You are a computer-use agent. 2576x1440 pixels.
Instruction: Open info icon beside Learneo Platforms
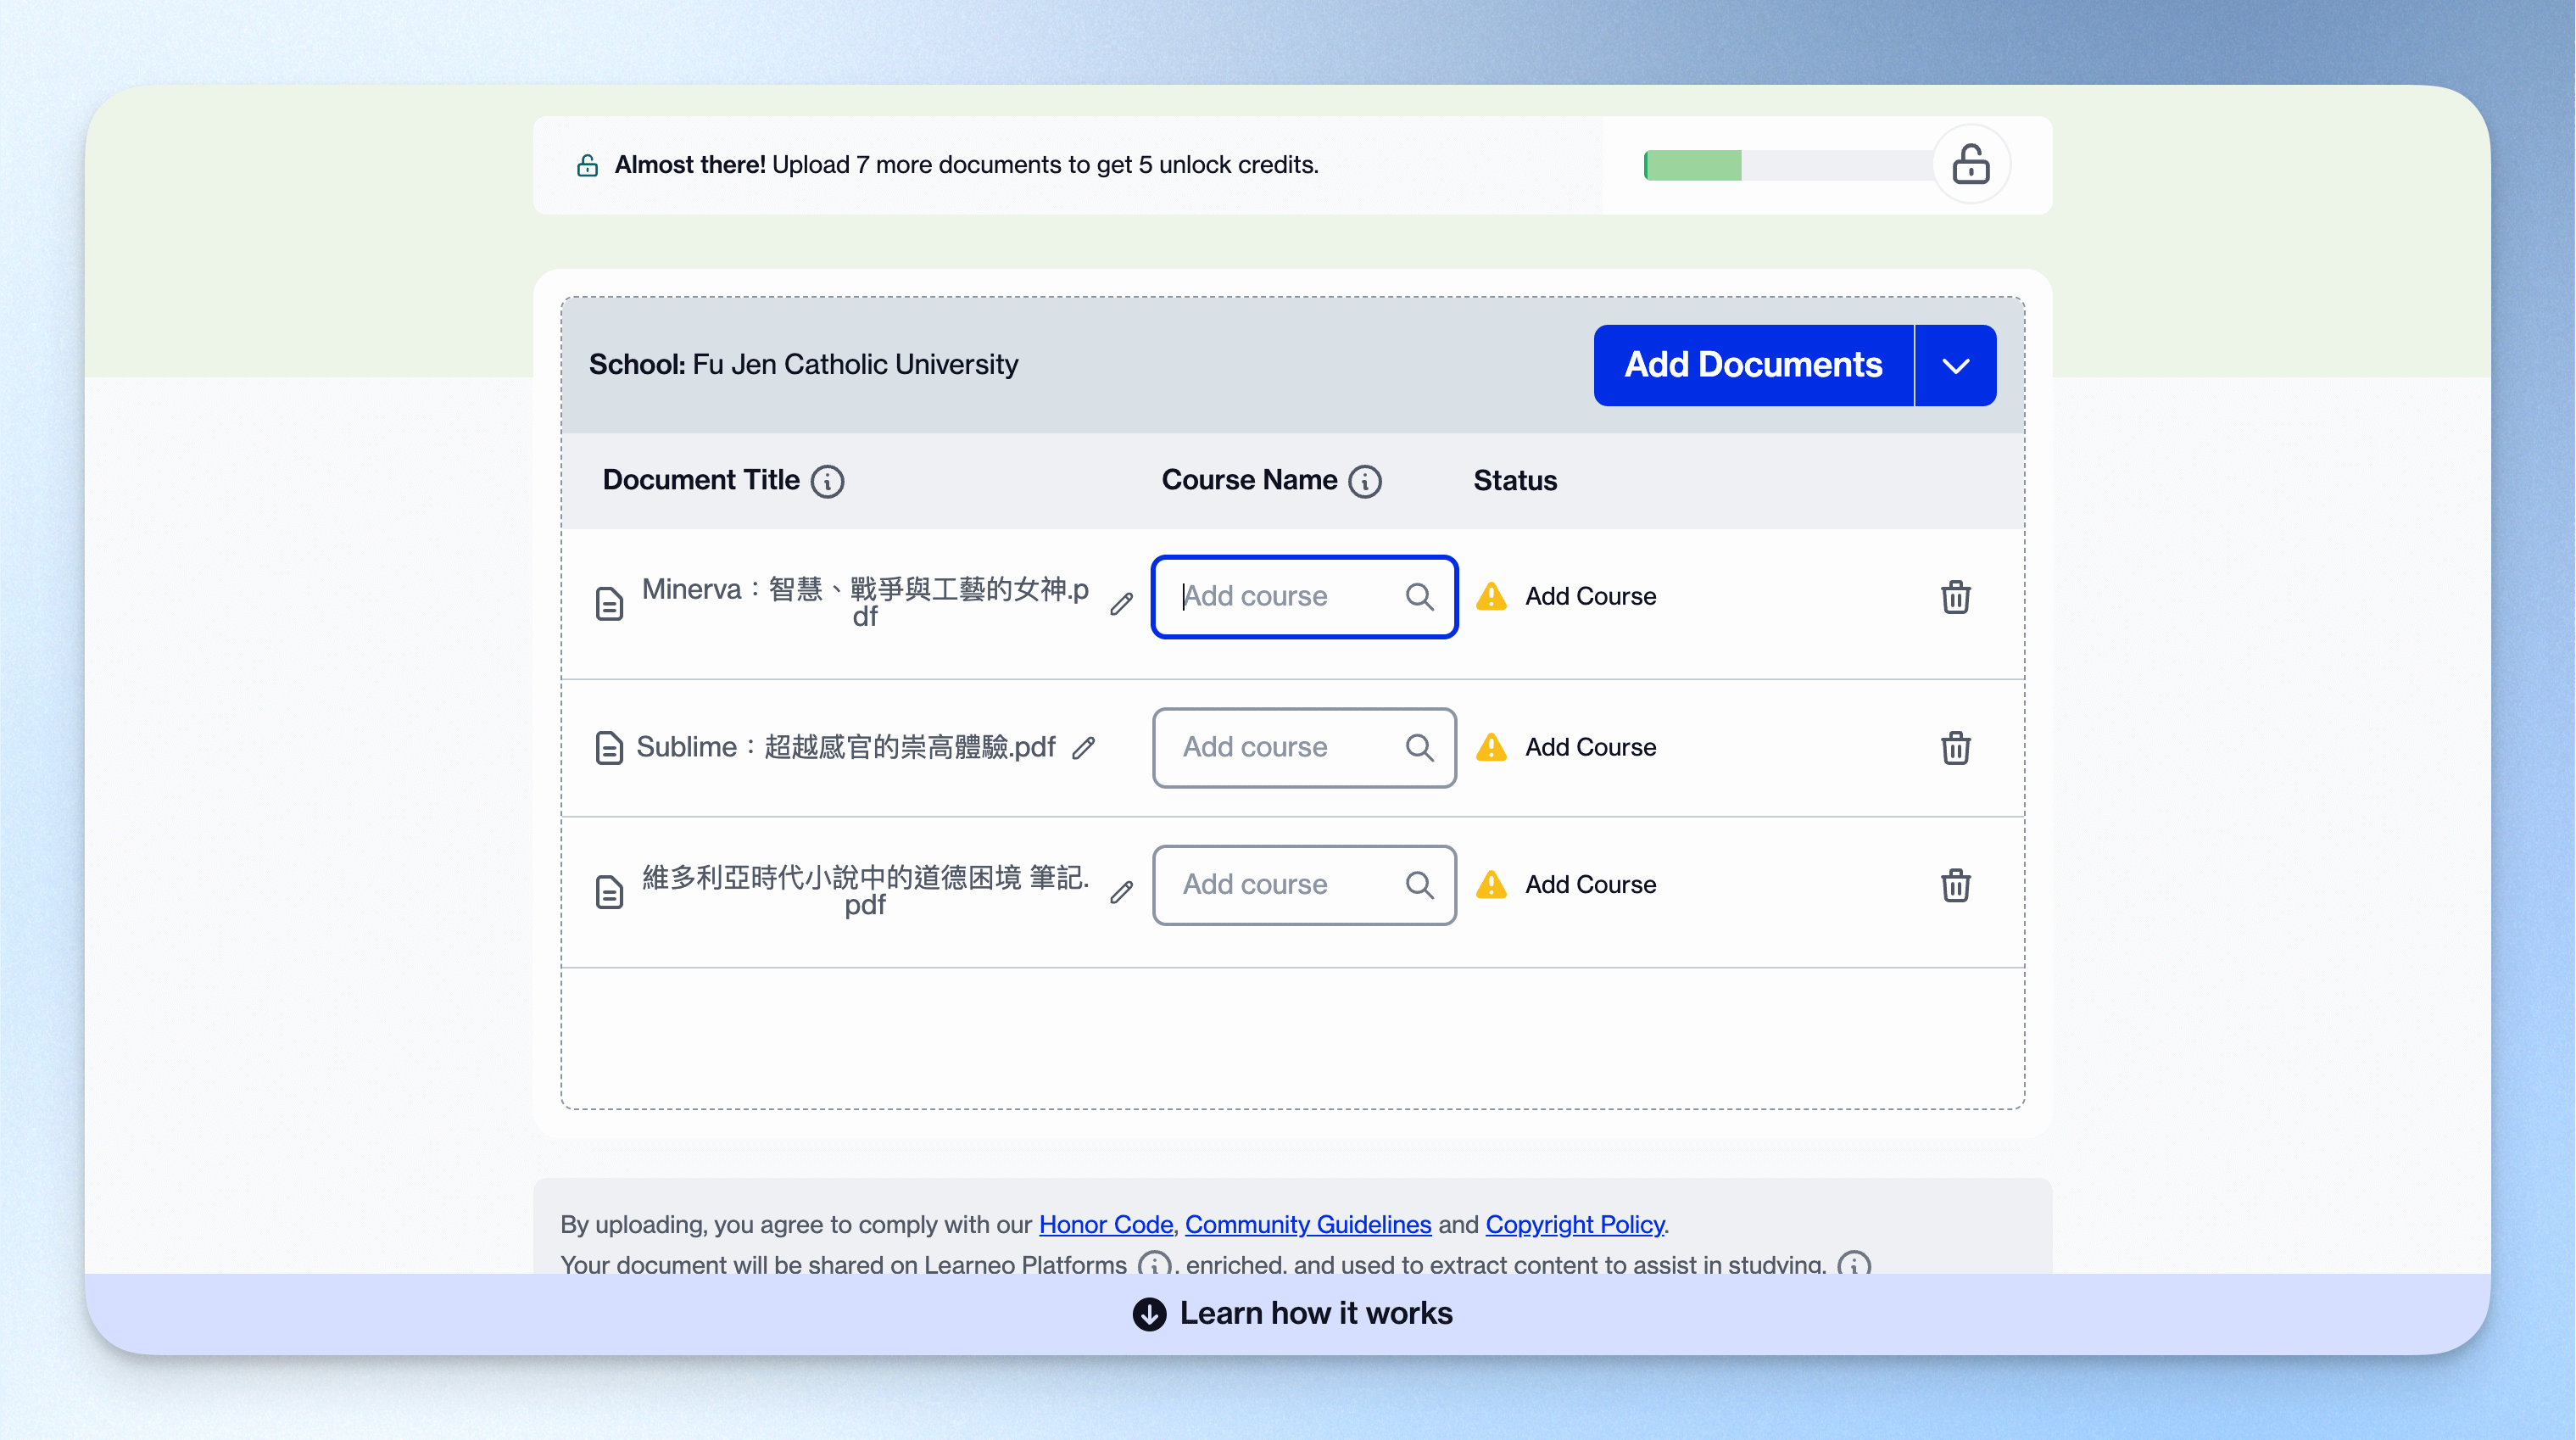[1154, 1264]
